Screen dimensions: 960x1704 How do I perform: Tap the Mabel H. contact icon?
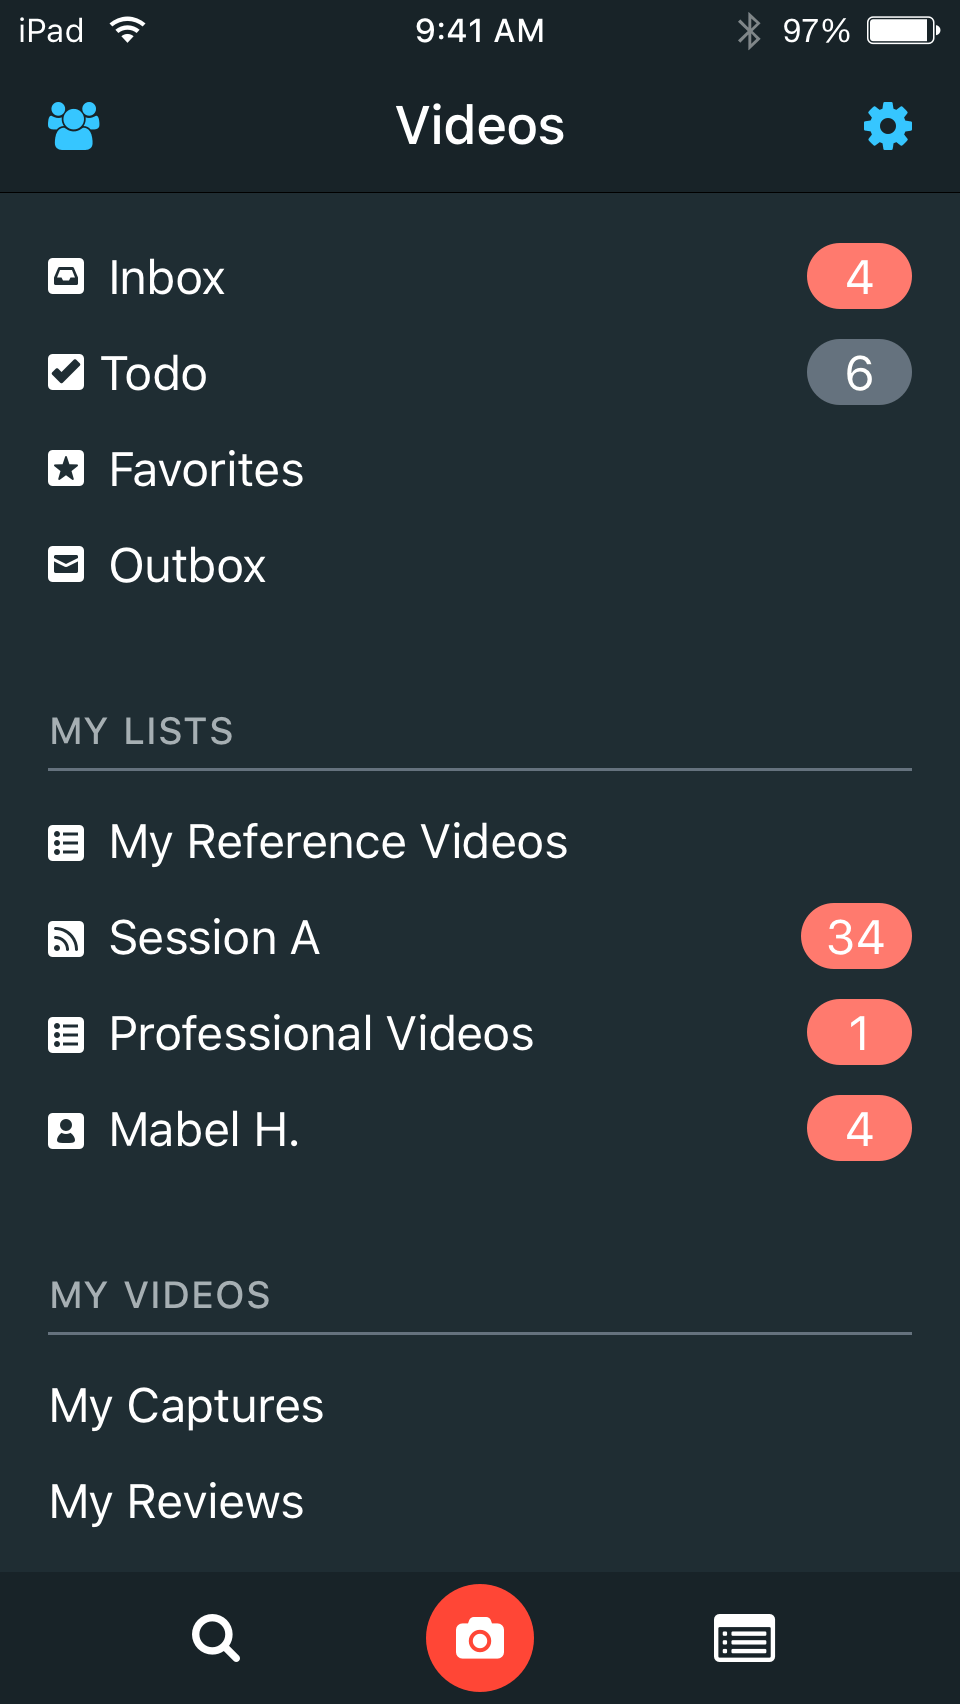point(66,1130)
